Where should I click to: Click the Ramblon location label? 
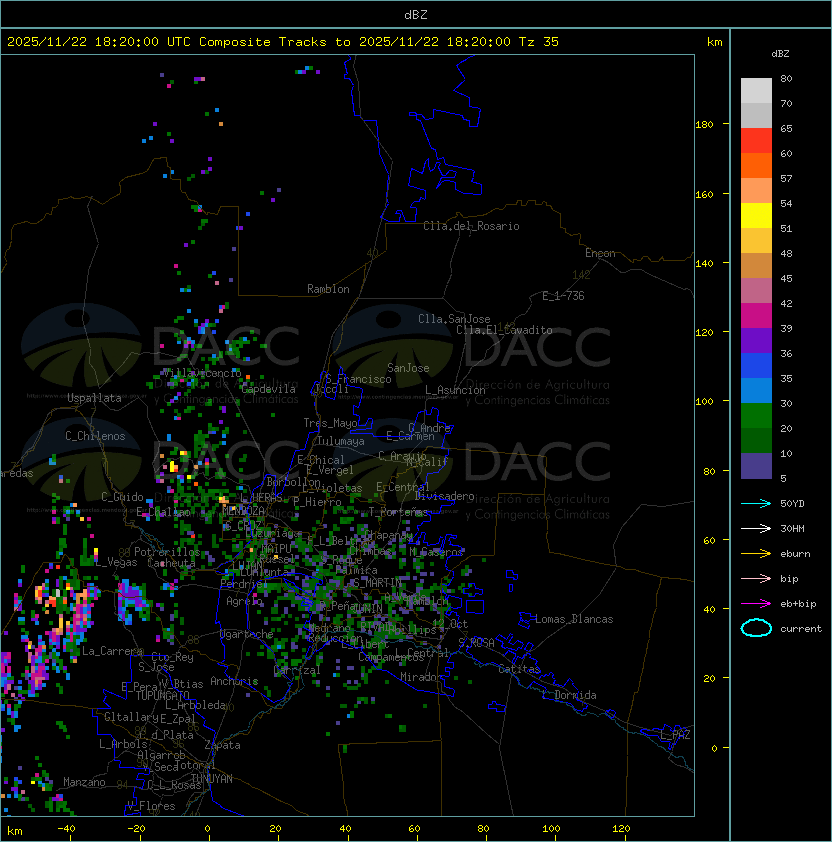328,289
